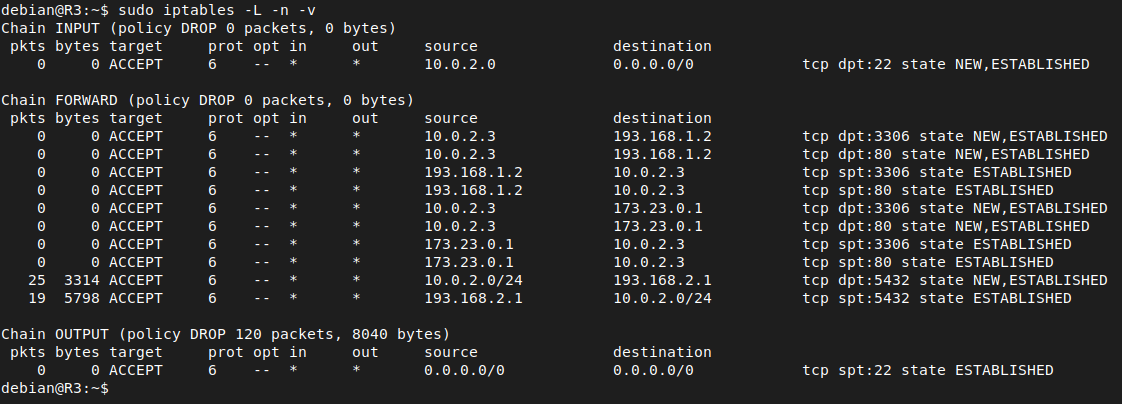
Task: Click the command text 'sudo iptables -L -n -v'
Action: tap(217, 10)
